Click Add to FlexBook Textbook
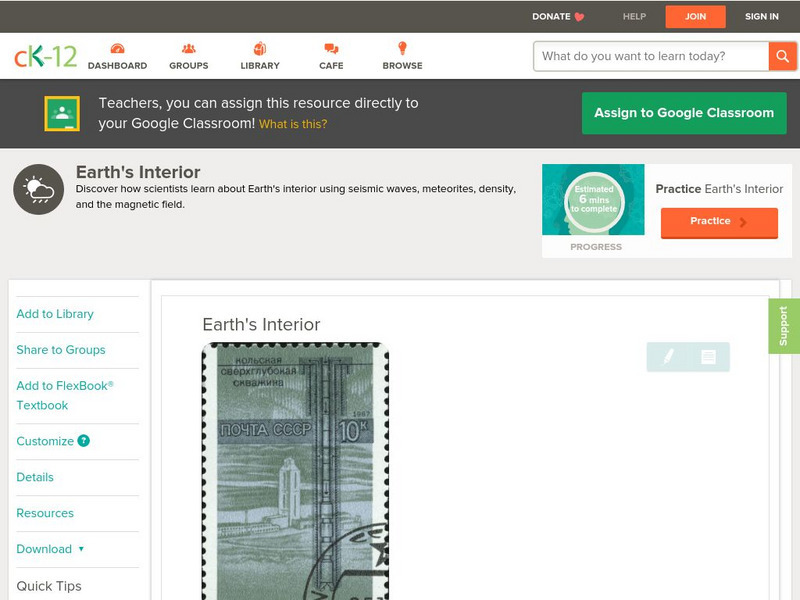This screenshot has height=600, width=800. tap(65, 395)
